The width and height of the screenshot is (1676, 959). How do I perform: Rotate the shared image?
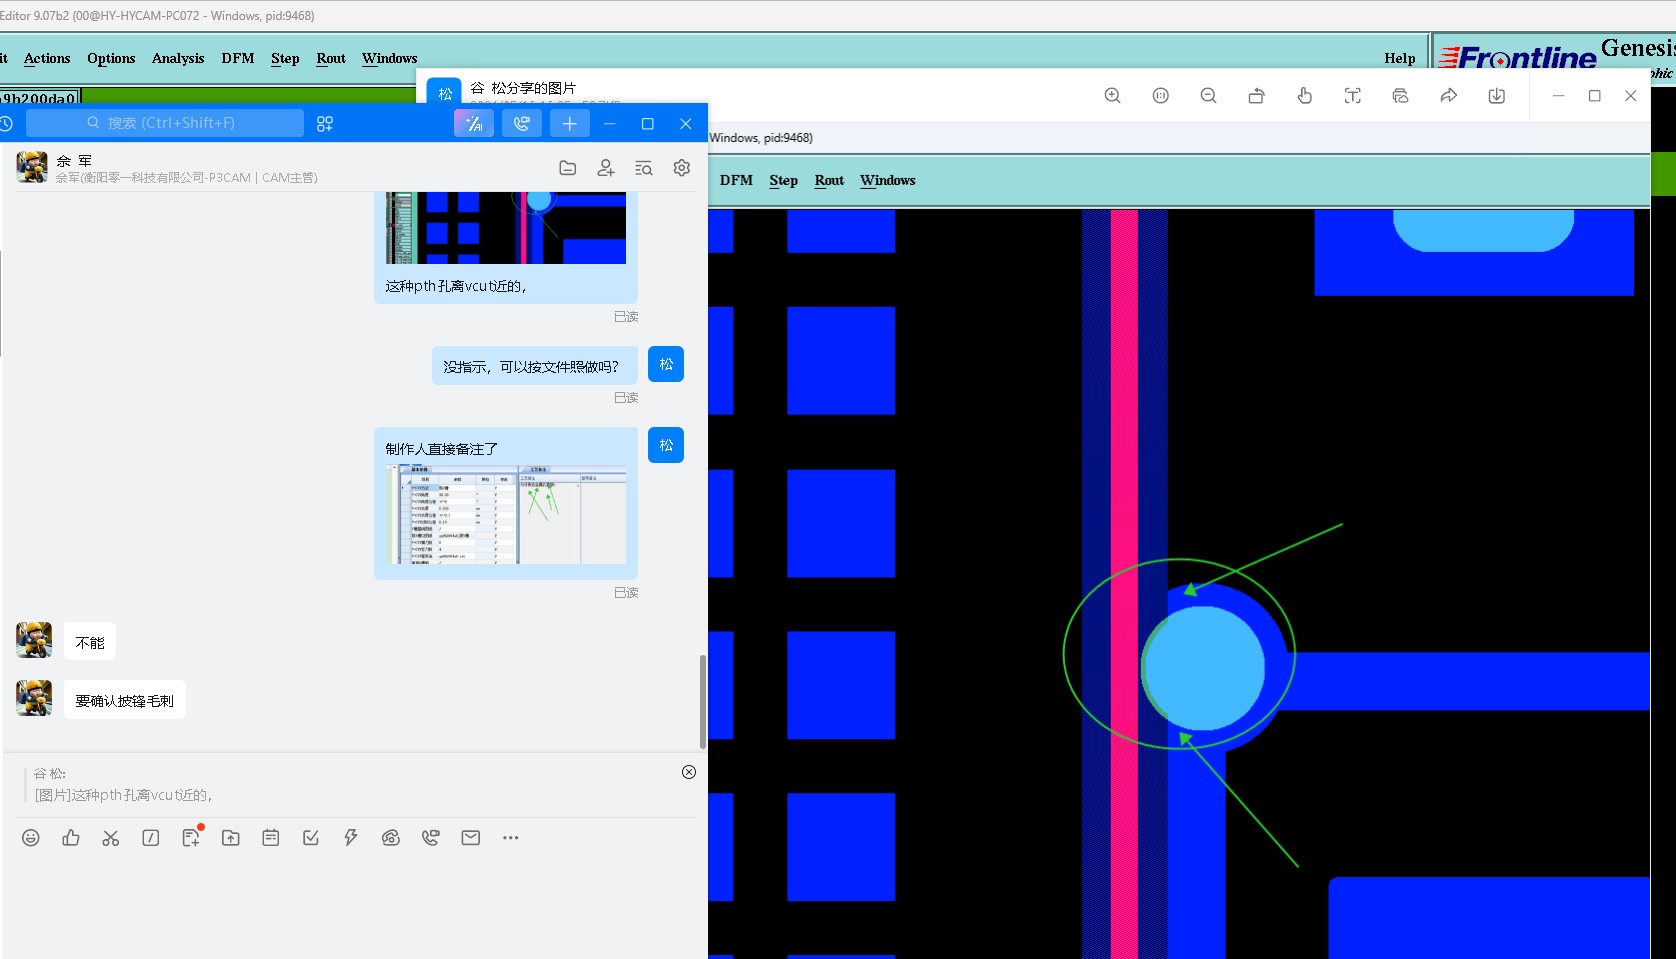click(x=1256, y=96)
